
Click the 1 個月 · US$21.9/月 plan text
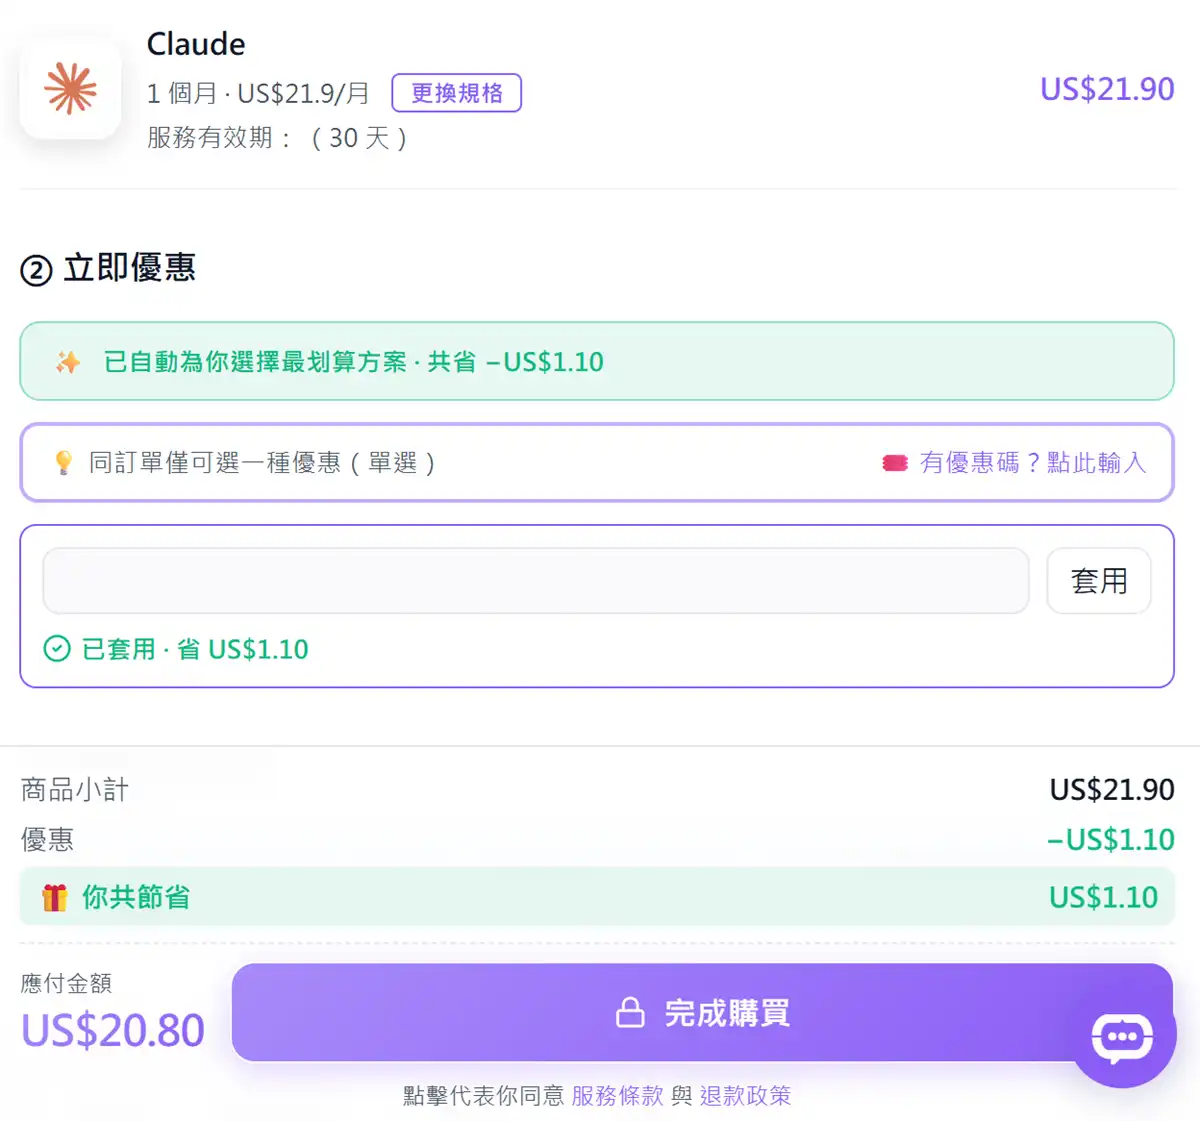[x=258, y=93]
